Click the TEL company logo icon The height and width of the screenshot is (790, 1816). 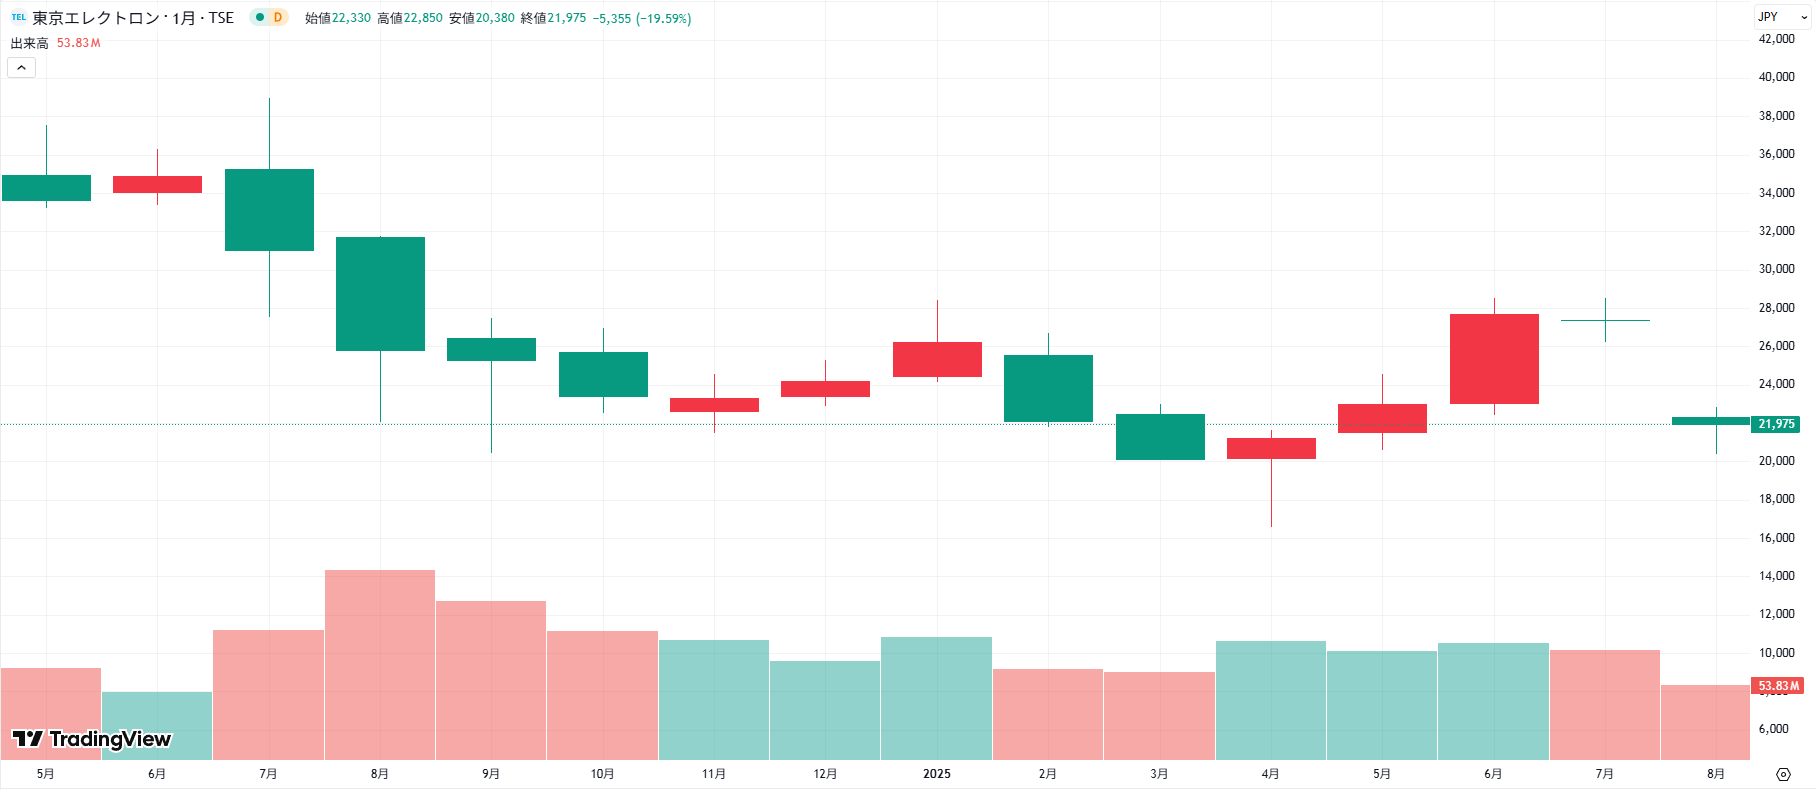(x=18, y=17)
